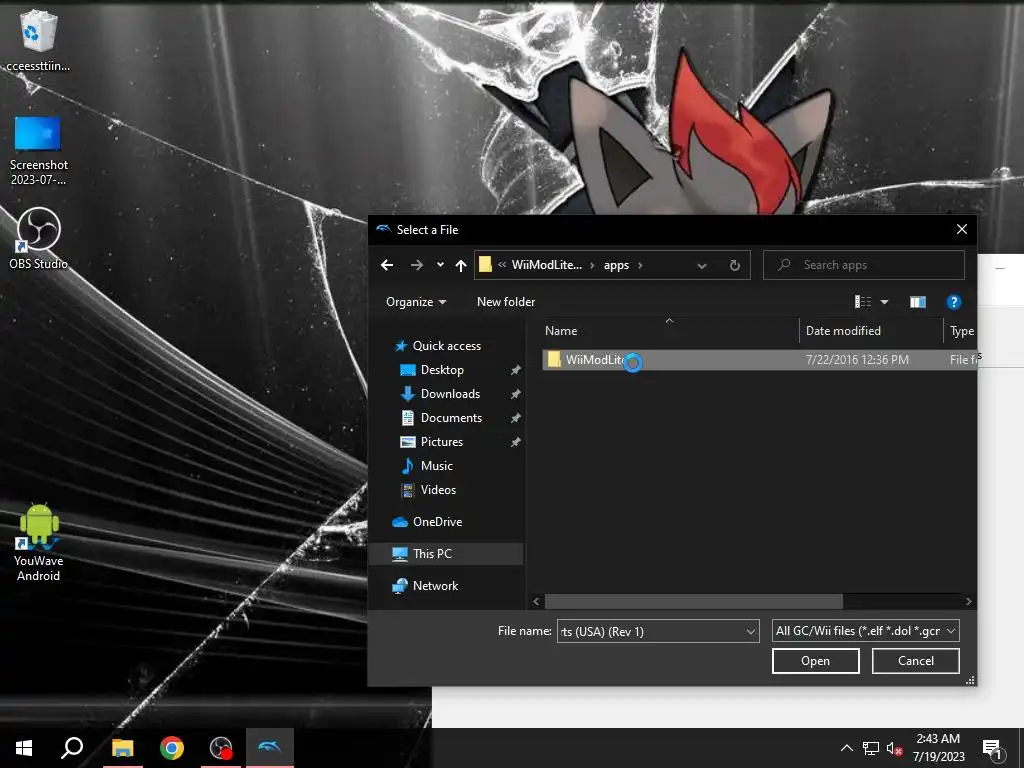Click the scroll left arrow of file list
1024x768 pixels.
536,601
